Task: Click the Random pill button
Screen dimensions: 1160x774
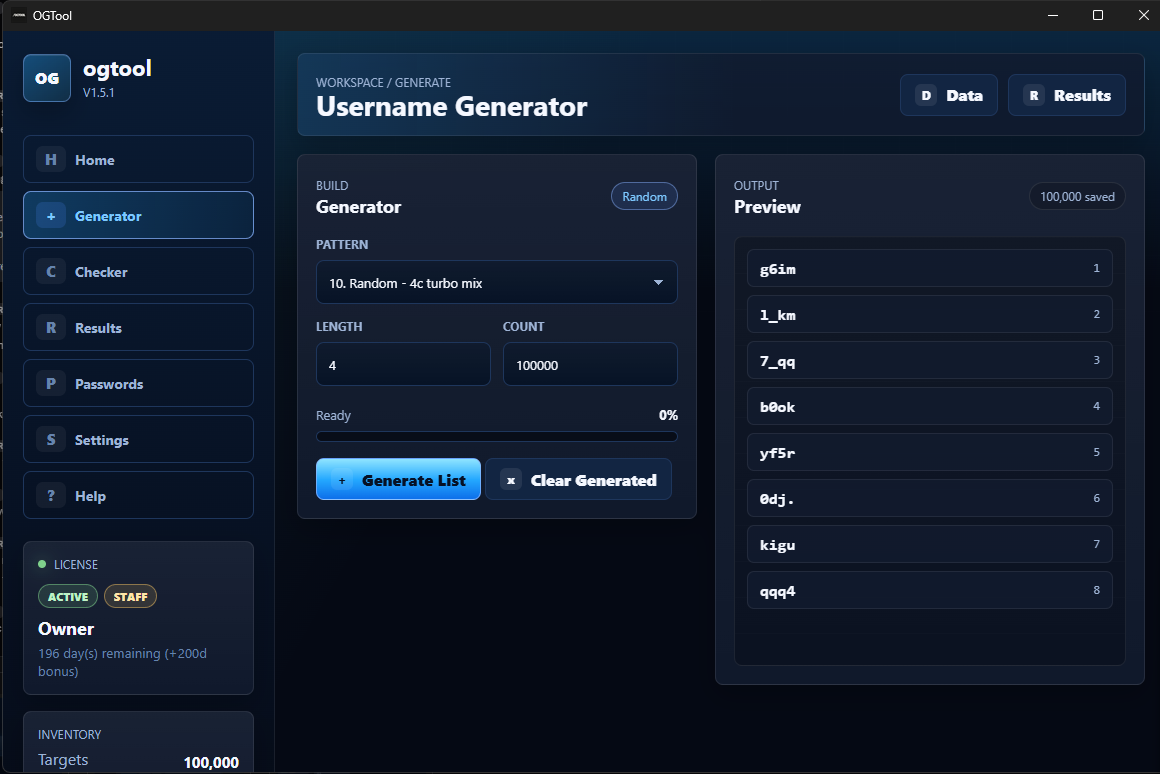Action: click(x=644, y=196)
